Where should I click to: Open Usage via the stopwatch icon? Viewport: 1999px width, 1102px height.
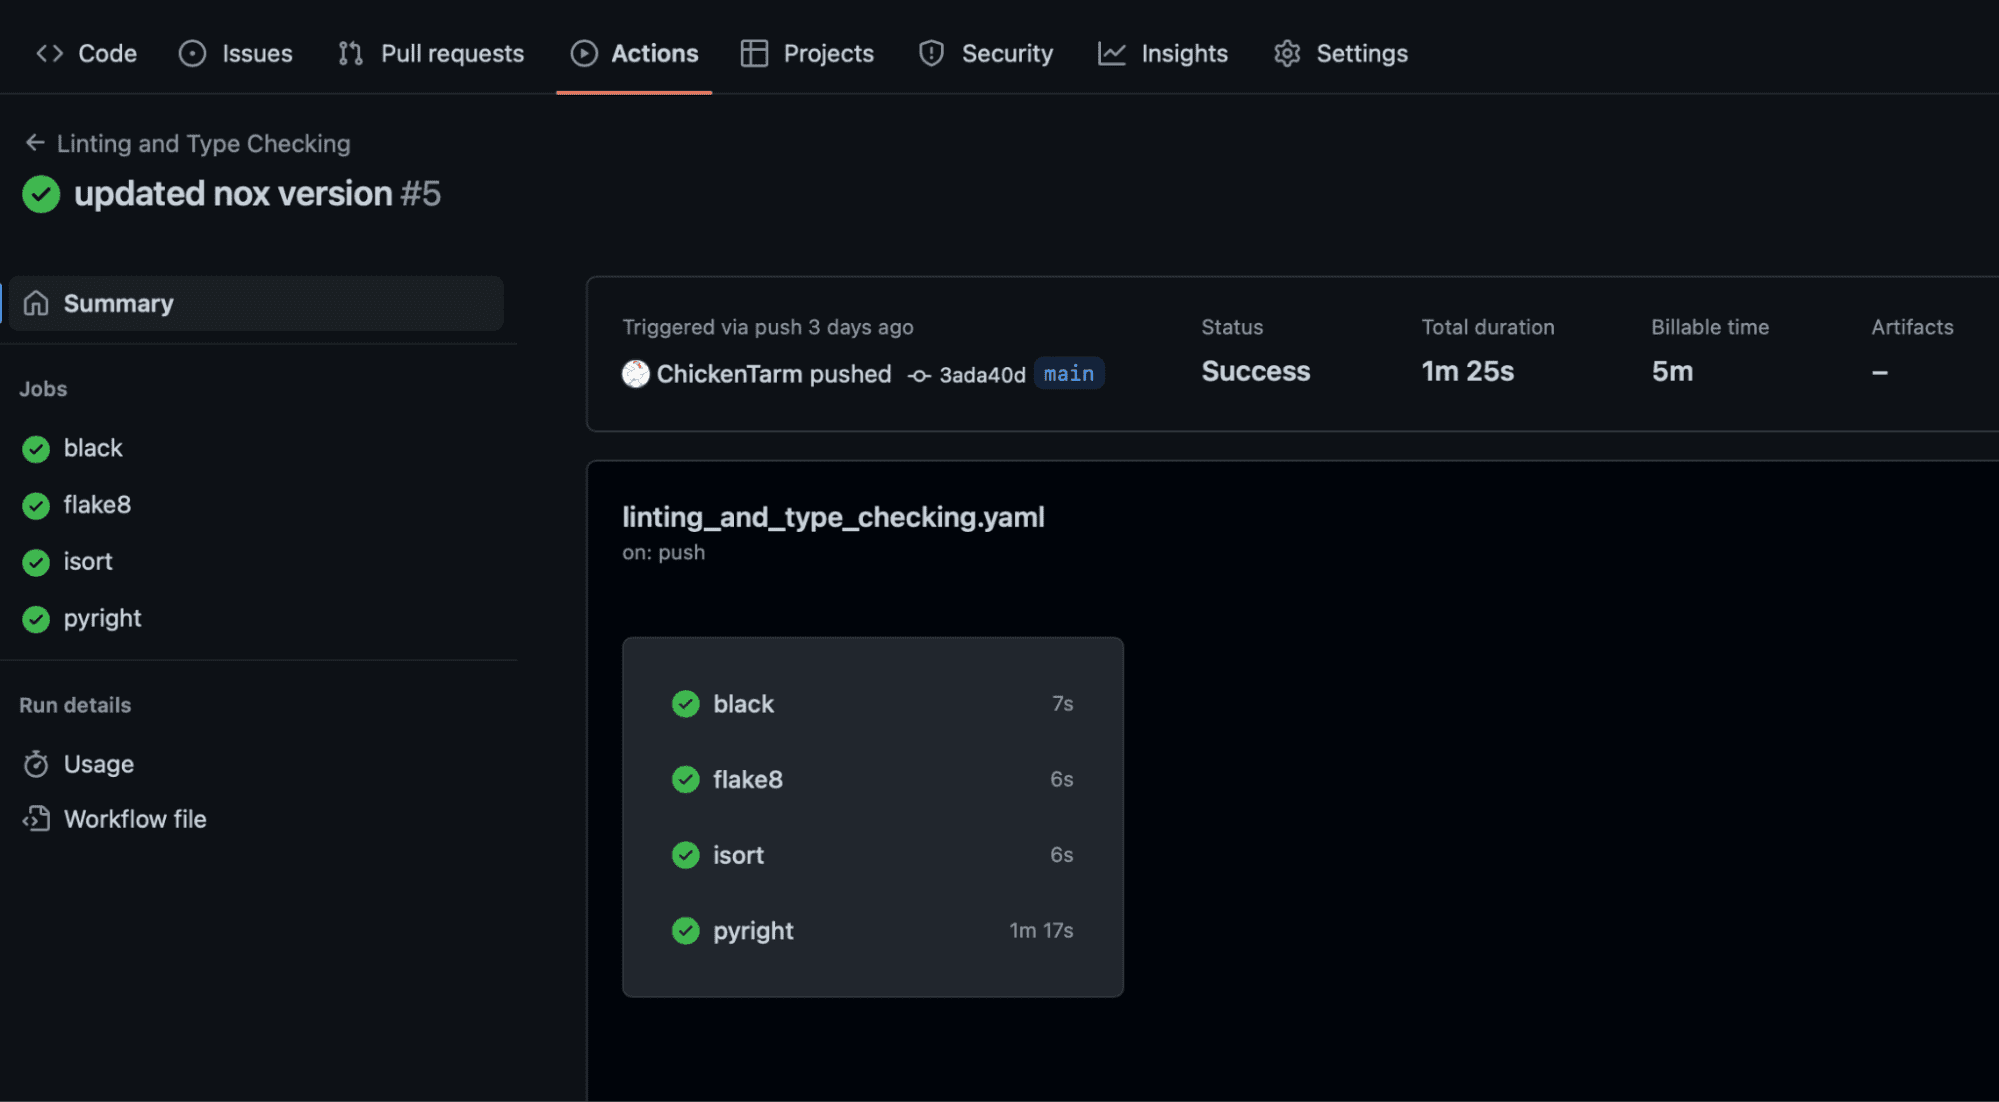point(36,764)
